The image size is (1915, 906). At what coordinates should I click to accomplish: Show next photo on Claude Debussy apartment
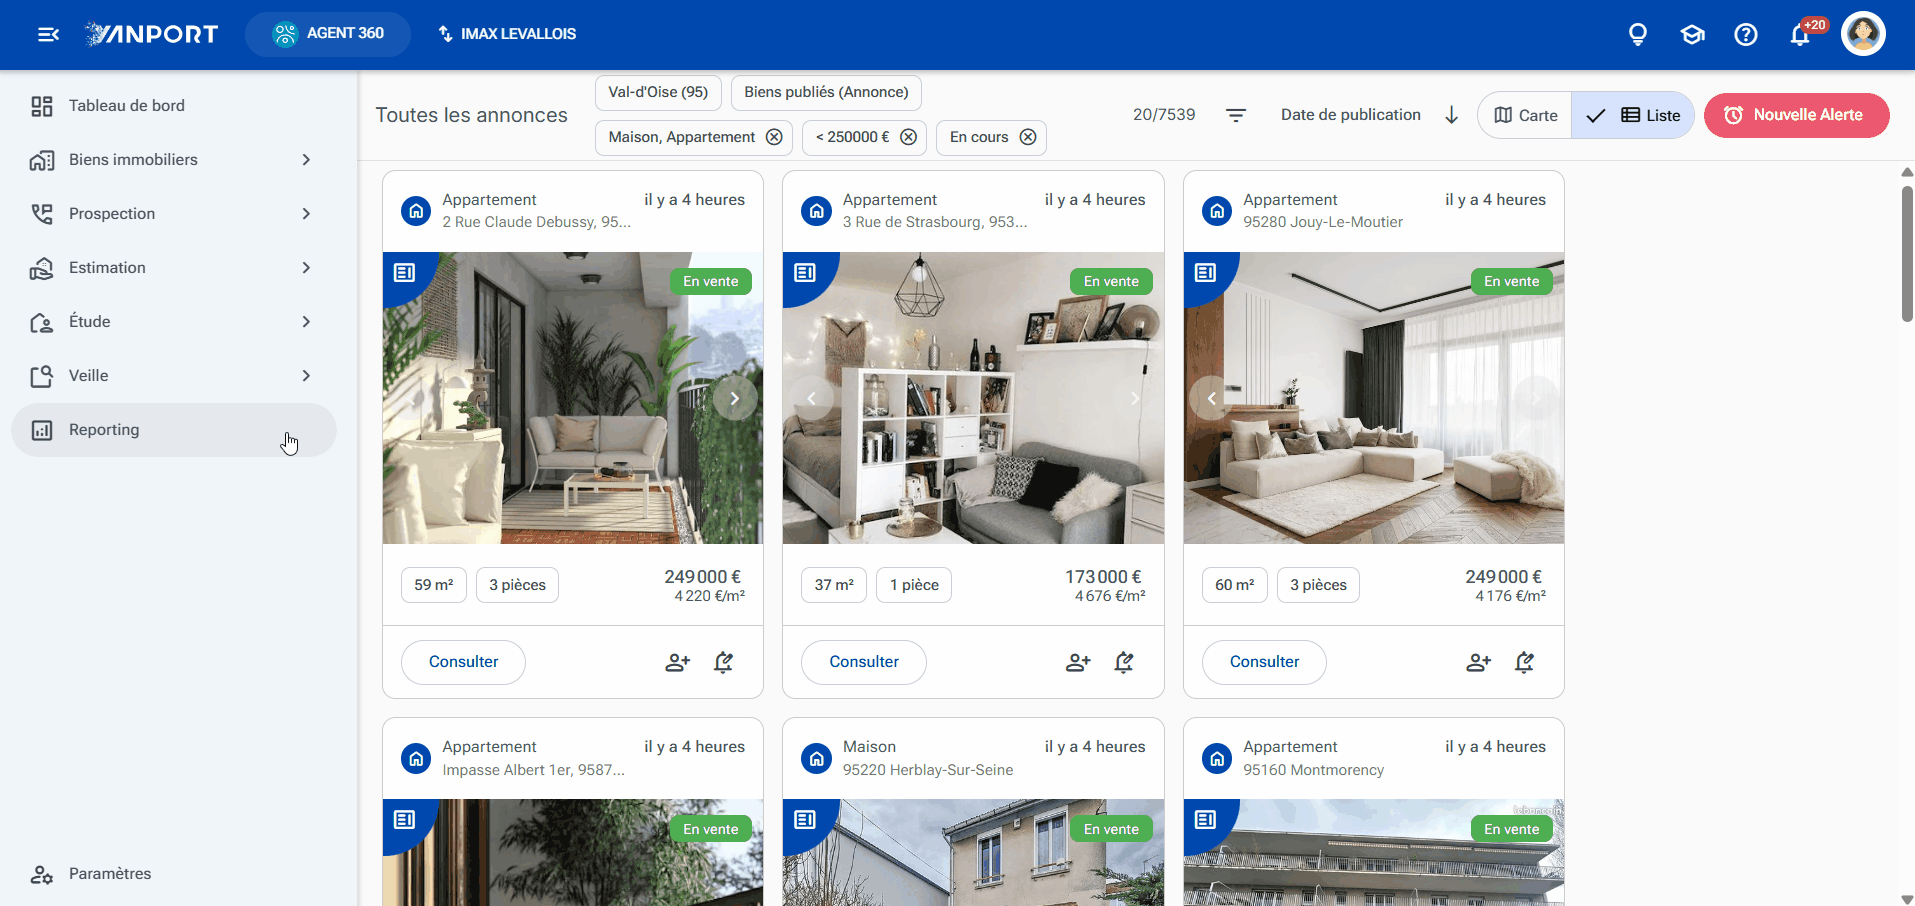[734, 398]
